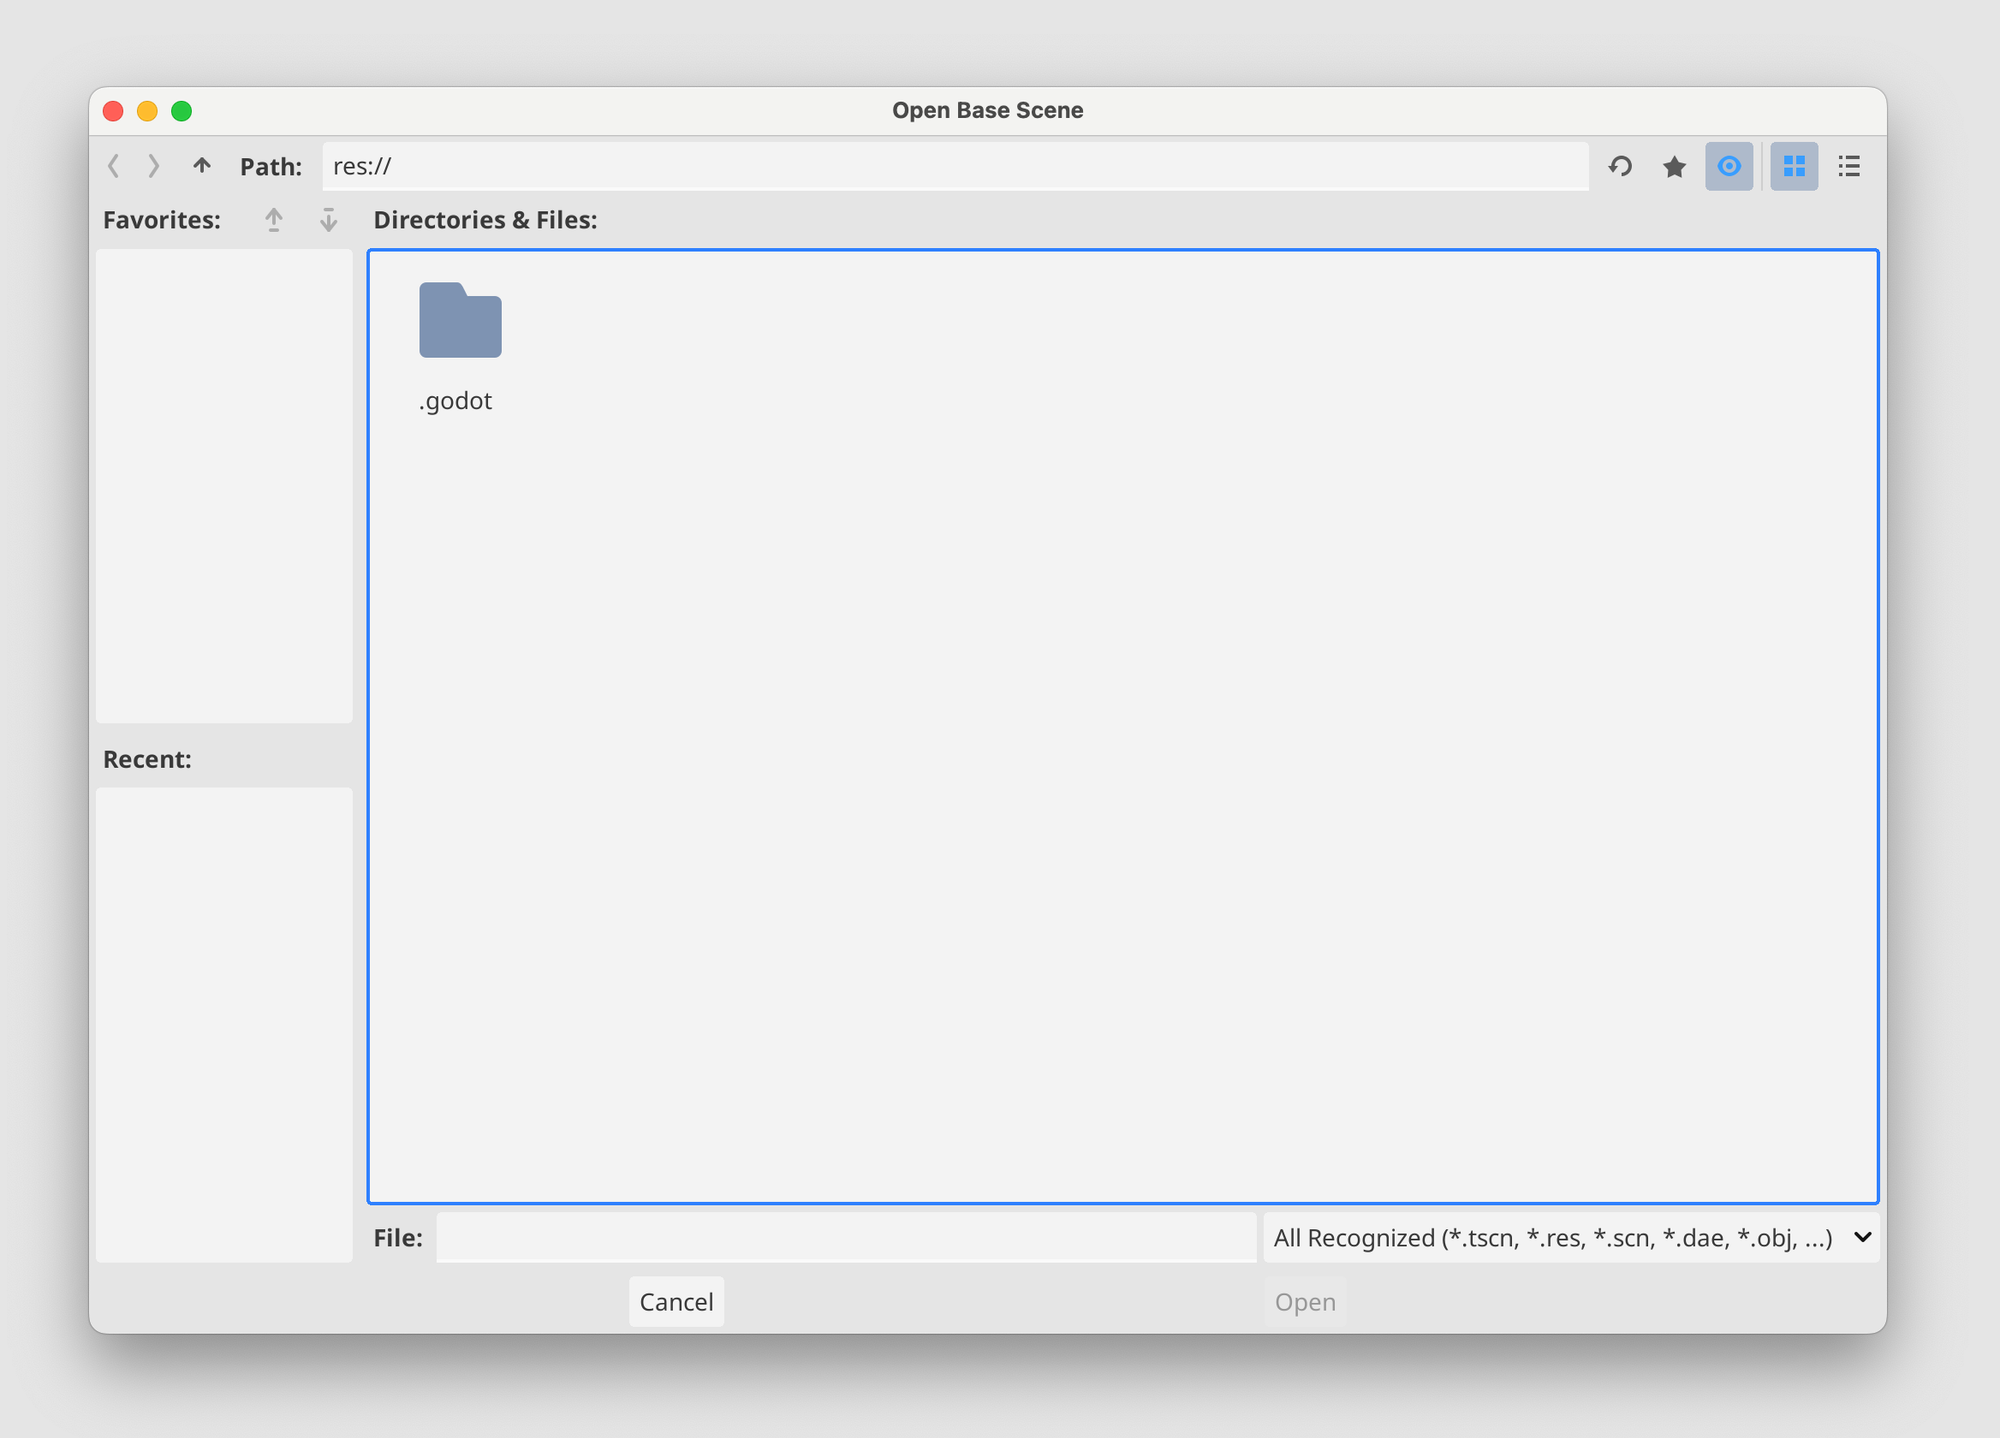Toggle hidden files visibility eye icon
This screenshot has width=2000, height=1438.
click(x=1729, y=166)
